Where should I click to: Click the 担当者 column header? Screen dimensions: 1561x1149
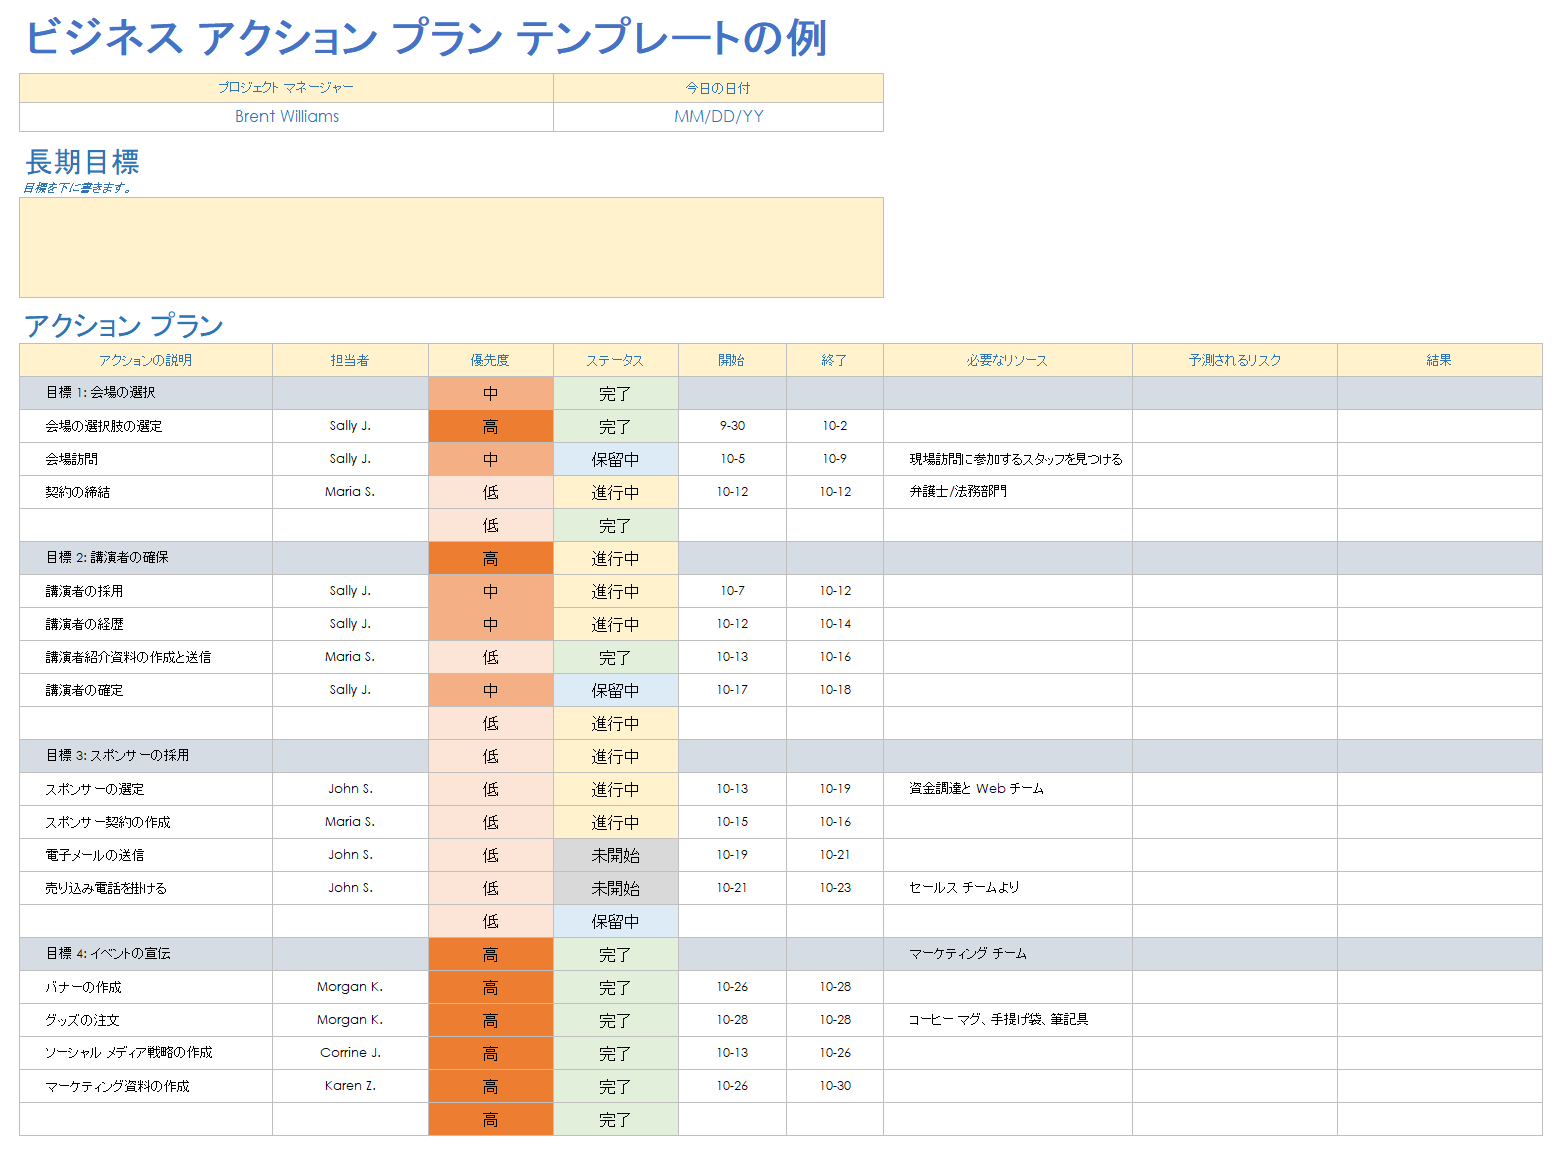click(350, 360)
